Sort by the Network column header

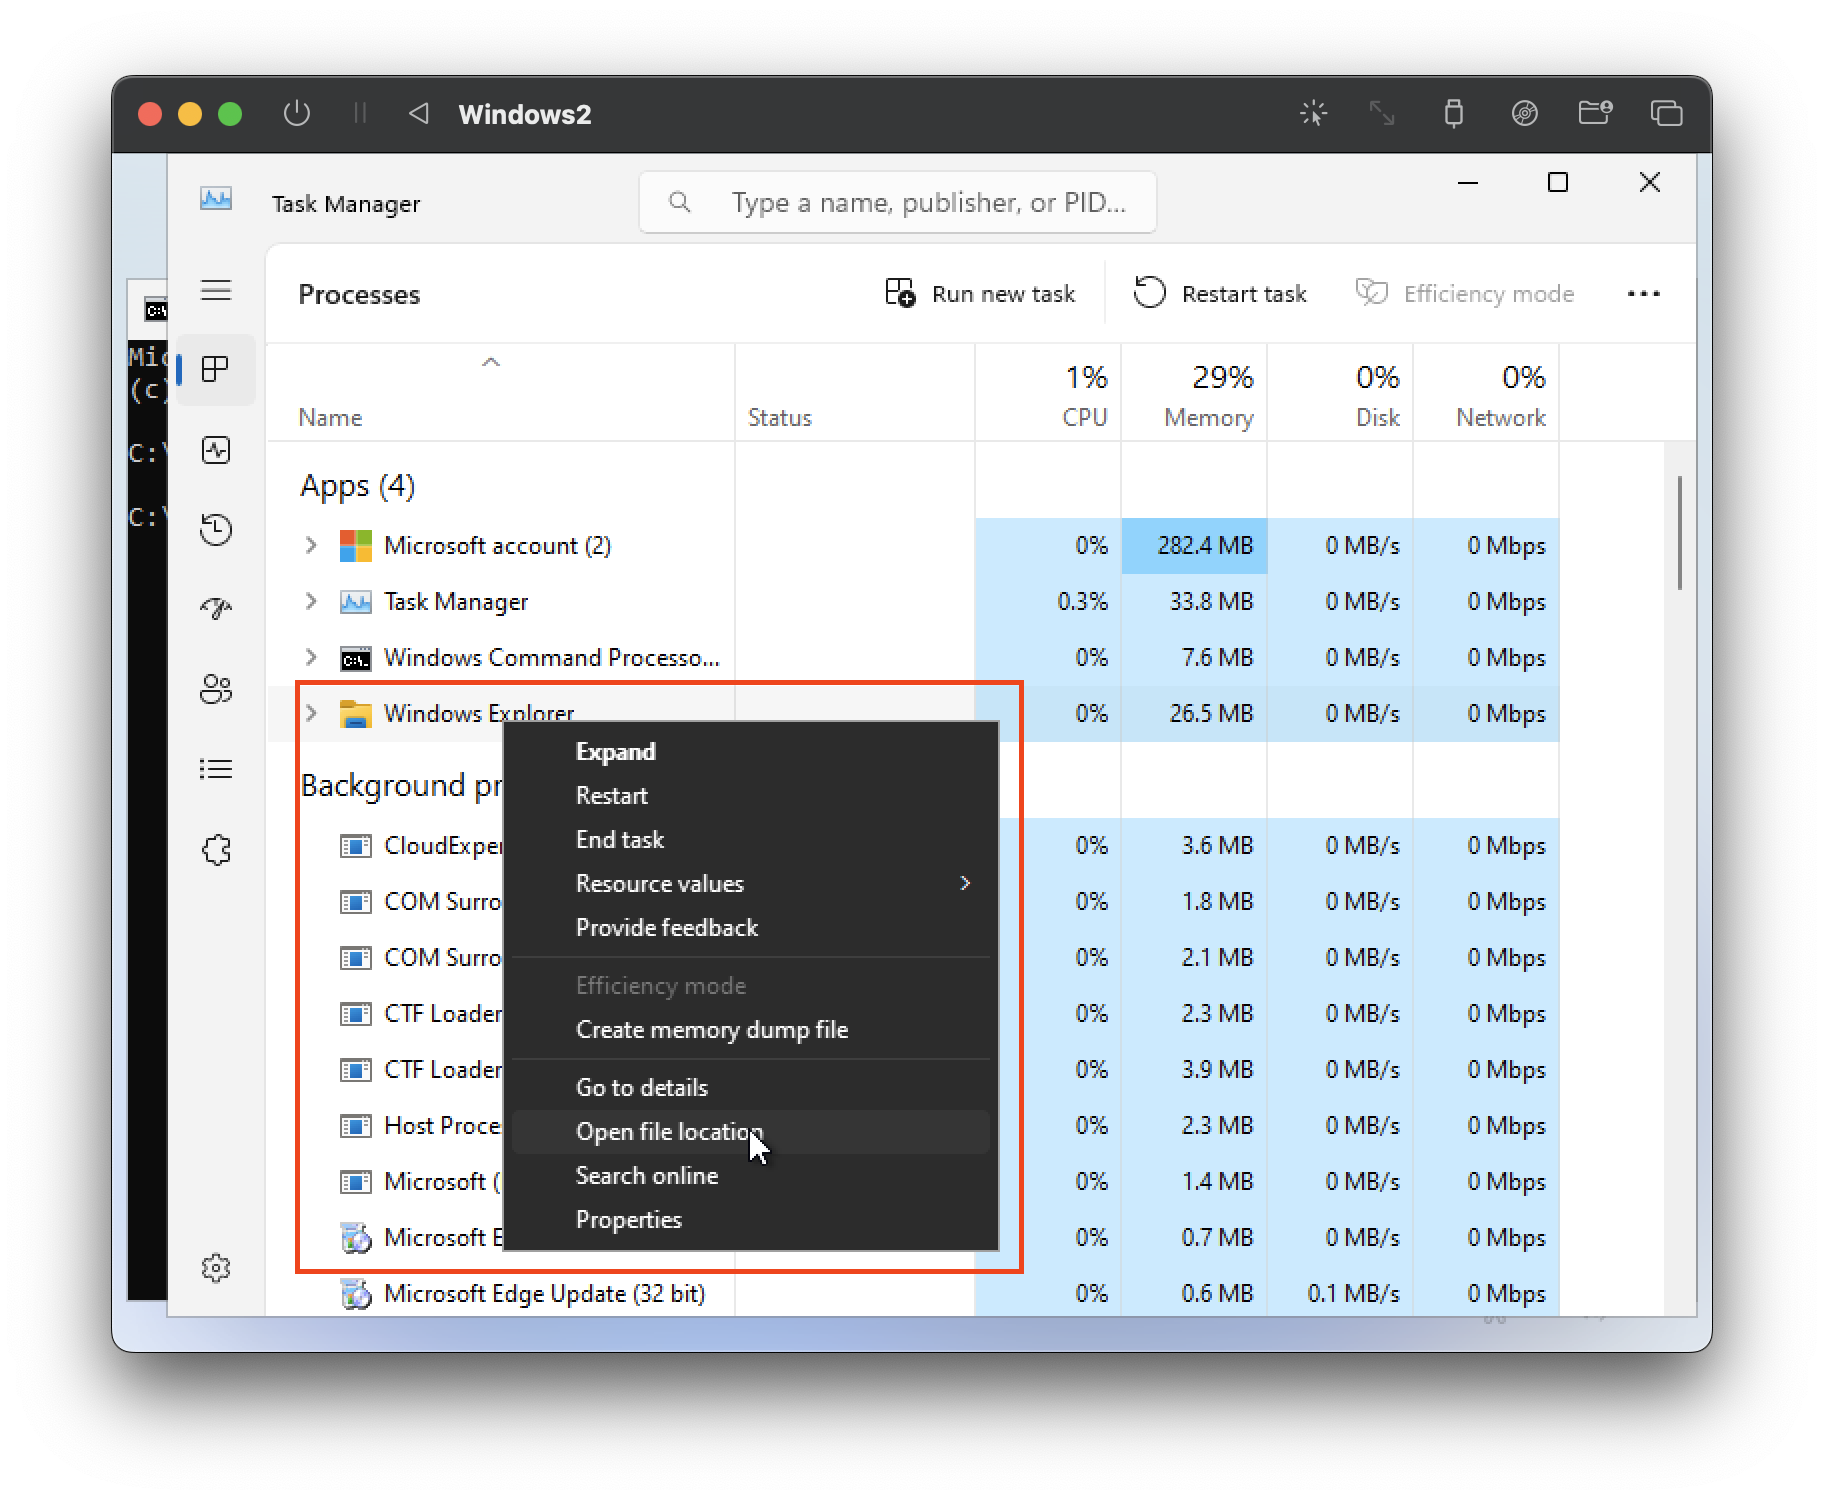(x=1486, y=395)
